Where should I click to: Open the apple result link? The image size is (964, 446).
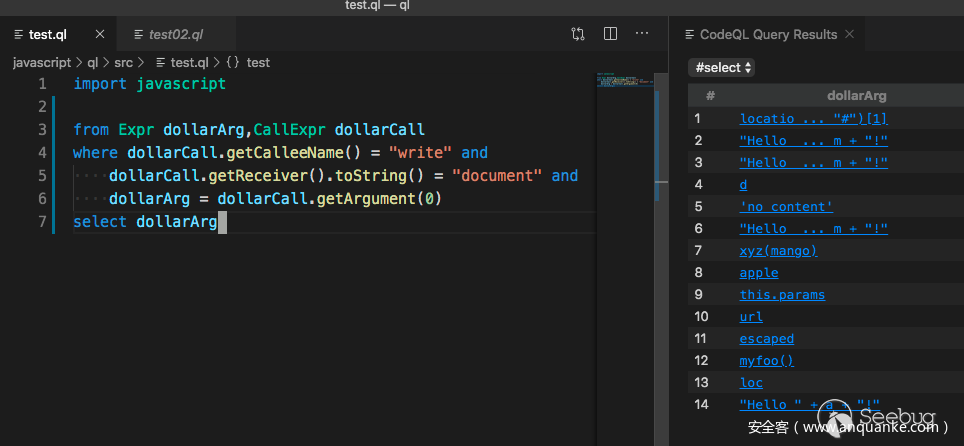click(x=759, y=273)
